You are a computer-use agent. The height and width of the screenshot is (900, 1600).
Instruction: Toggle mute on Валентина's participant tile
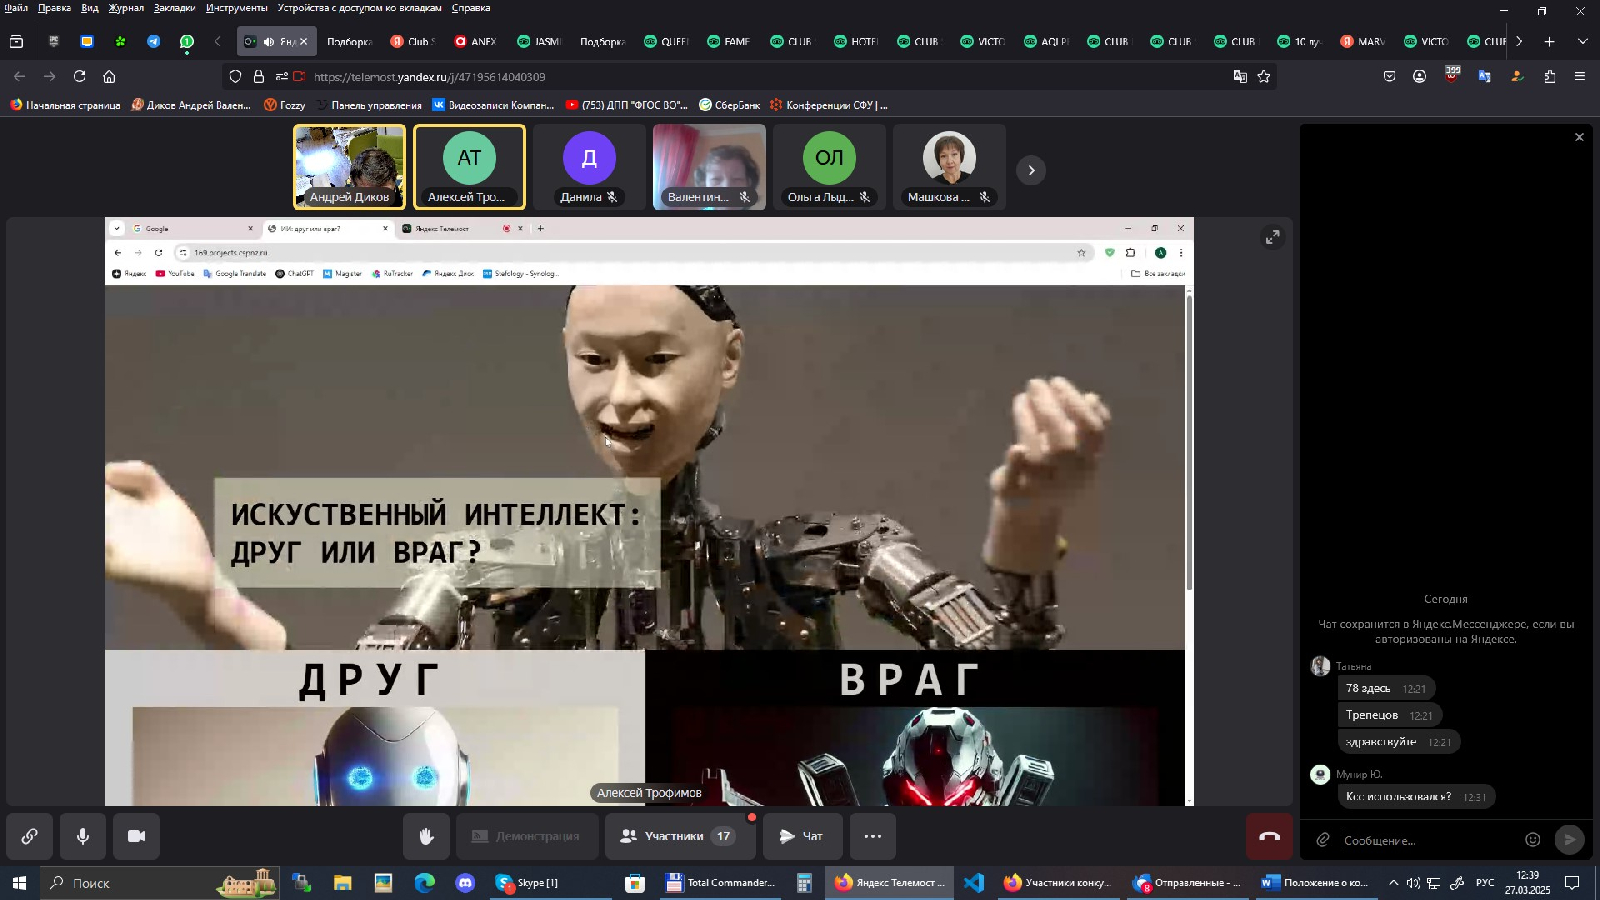745,197
